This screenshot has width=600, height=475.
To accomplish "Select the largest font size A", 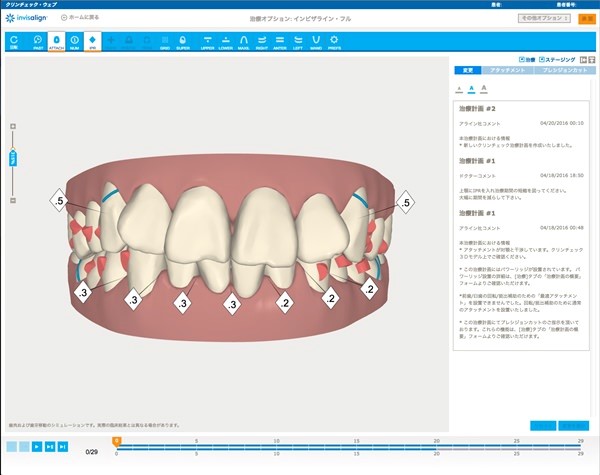I will (483, 88).
